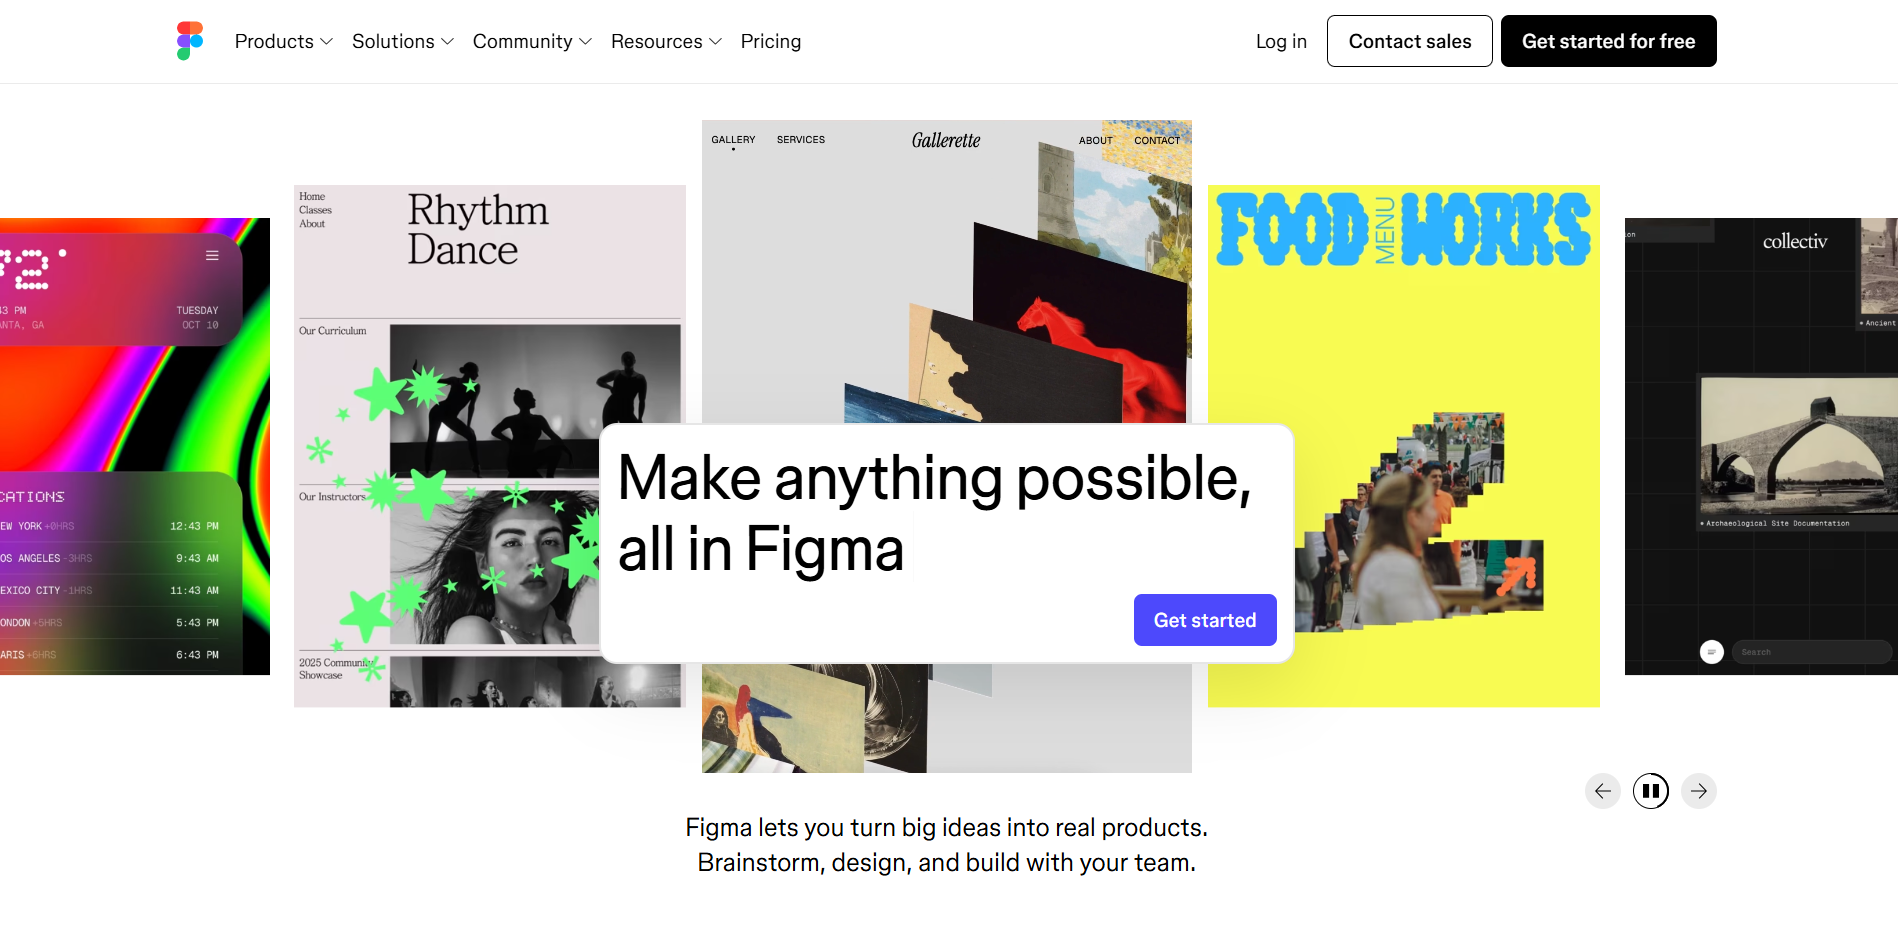The height and width of the screenshot is (925, 1898).
Task: Expand the Products dropdown
Action: click(x=283, y=41)
